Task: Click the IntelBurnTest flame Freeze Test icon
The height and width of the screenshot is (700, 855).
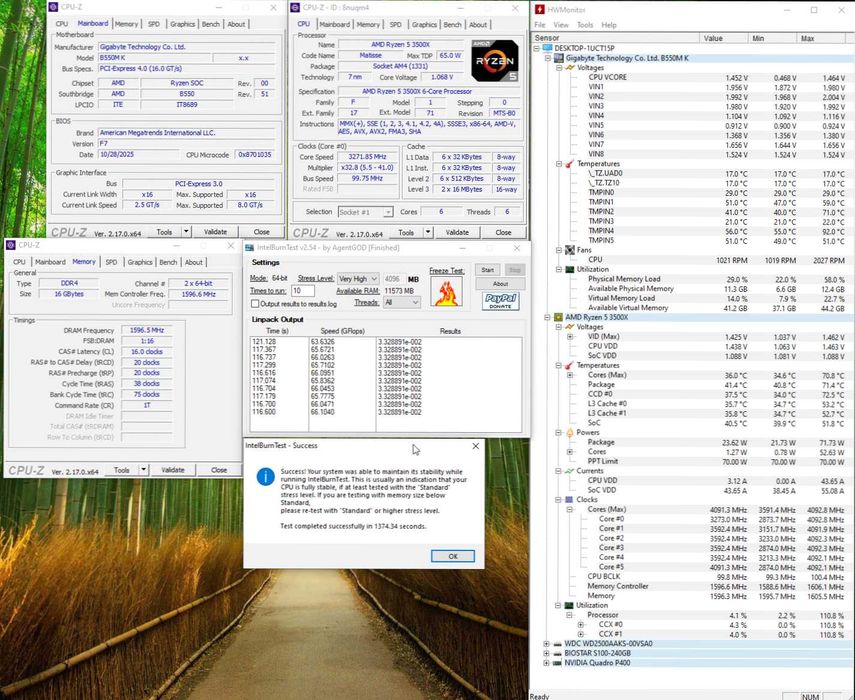Action: tap(446, 292)
